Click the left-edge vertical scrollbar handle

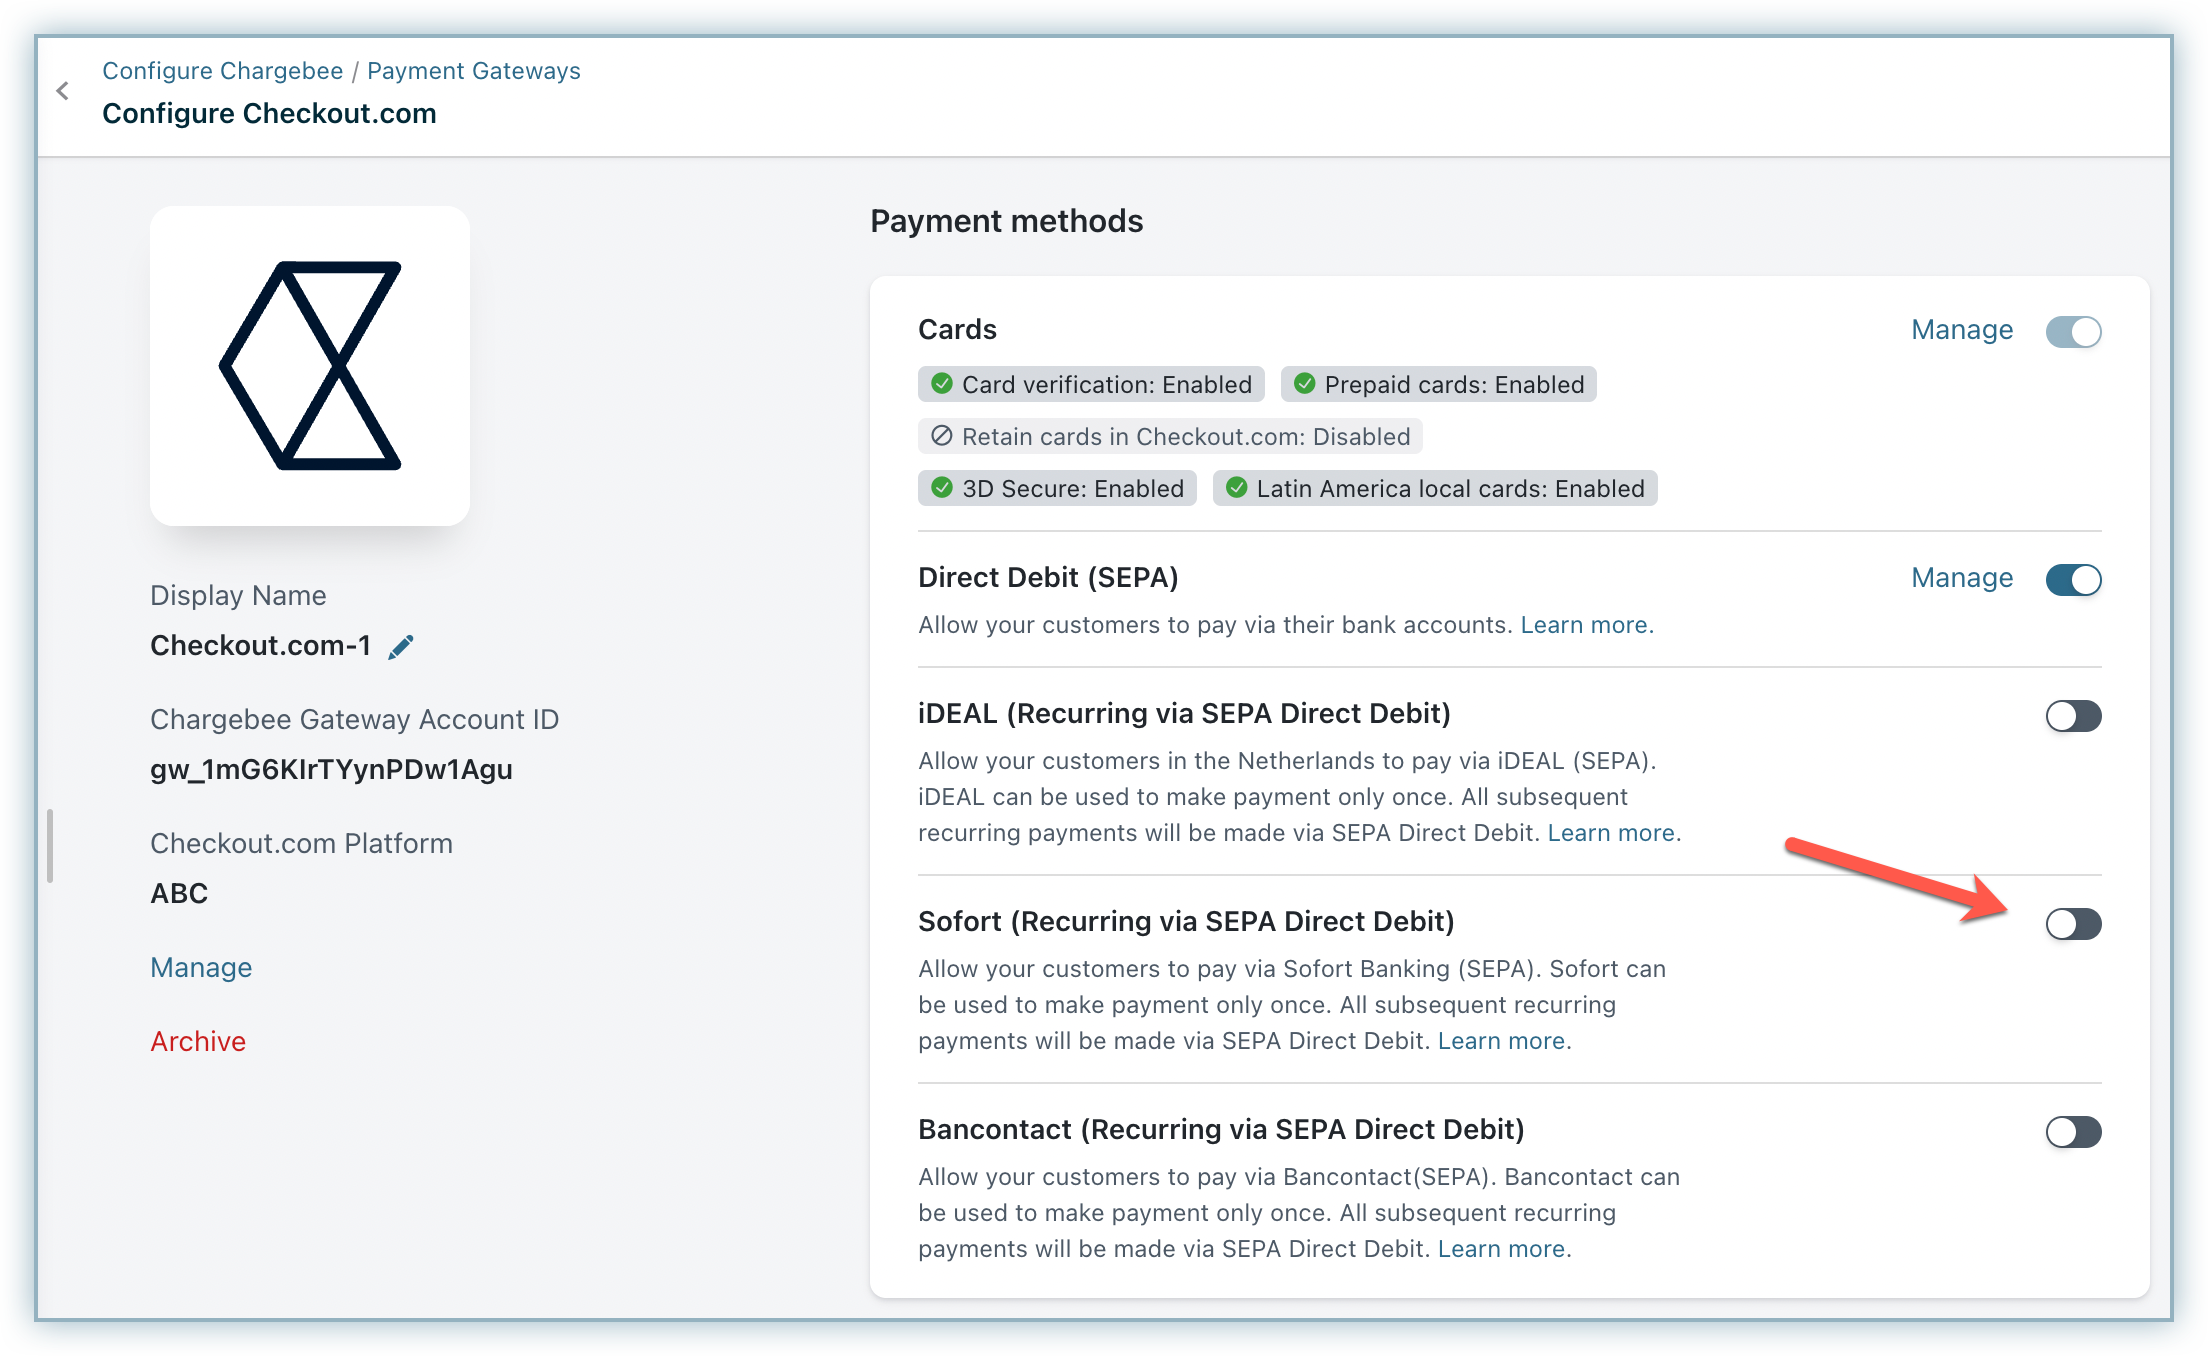50,846
